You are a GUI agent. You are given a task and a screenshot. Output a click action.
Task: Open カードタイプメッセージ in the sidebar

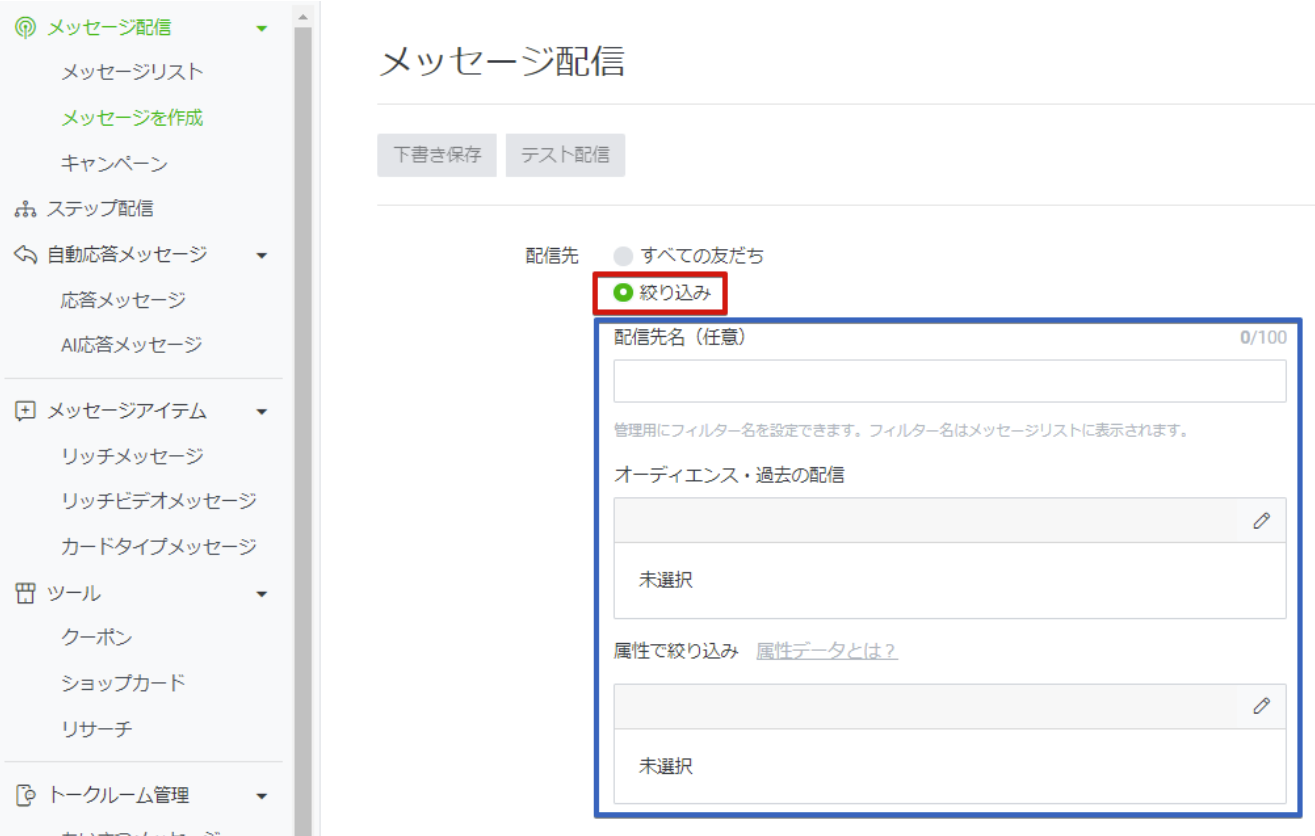(159, 547)
